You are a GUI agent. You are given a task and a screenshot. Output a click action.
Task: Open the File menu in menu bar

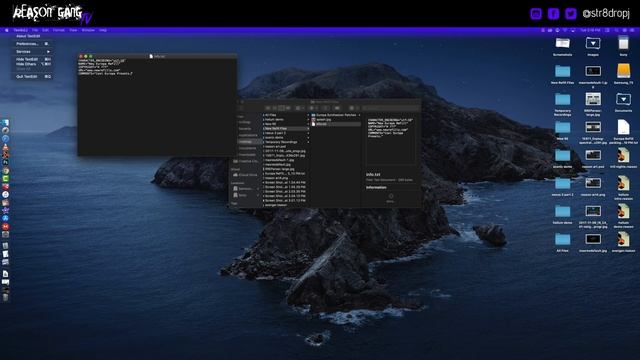pos(35,30)
